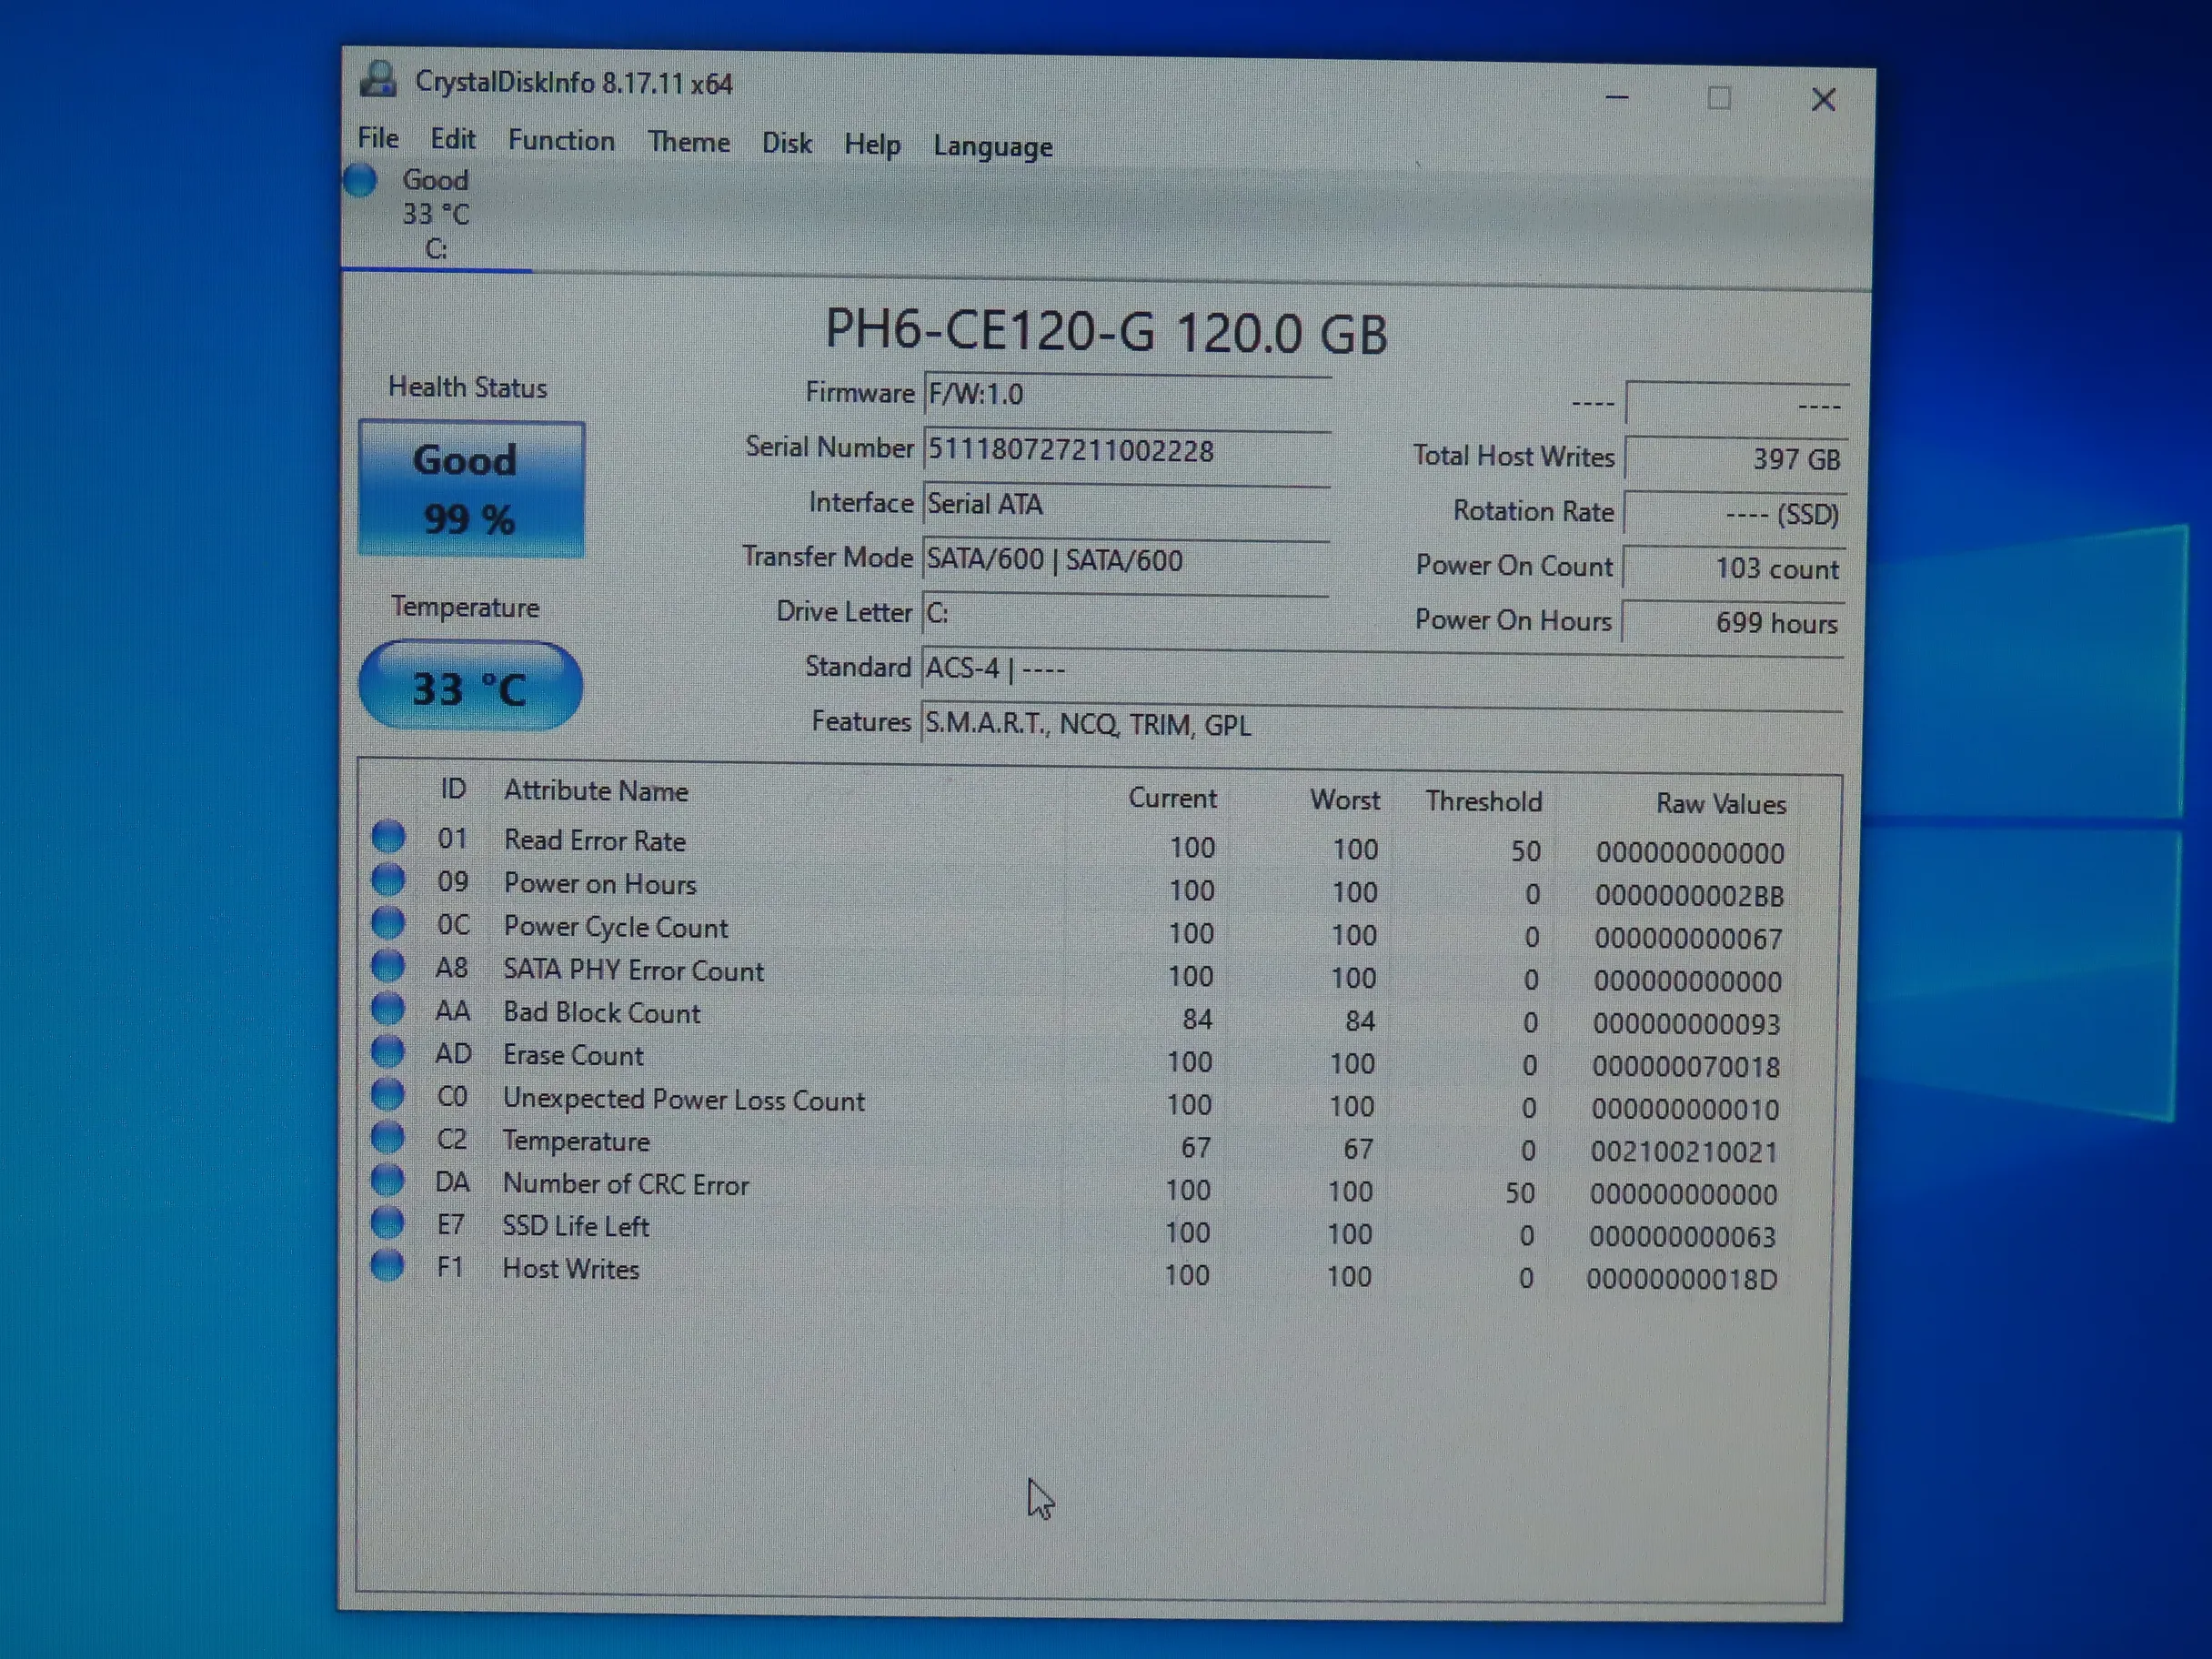
Task: Click the status dot for Number of CRC Error
Action: pyautogui.click(x=388, y=1180)
